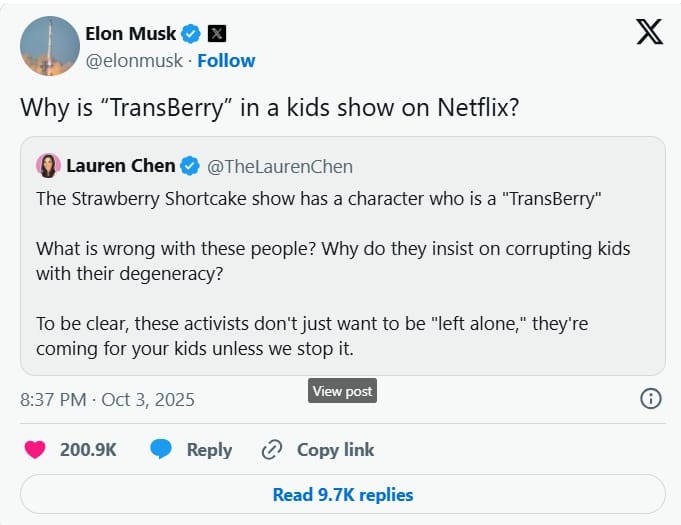Screen dimensions: 681x525
Task: Follow the @elonmusk account
Action: click(x=226, y=61)
